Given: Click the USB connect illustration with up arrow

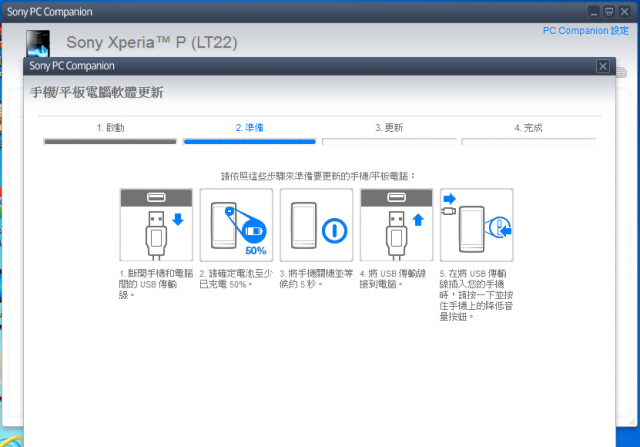Looking at the screenshot, I should 396,225.
